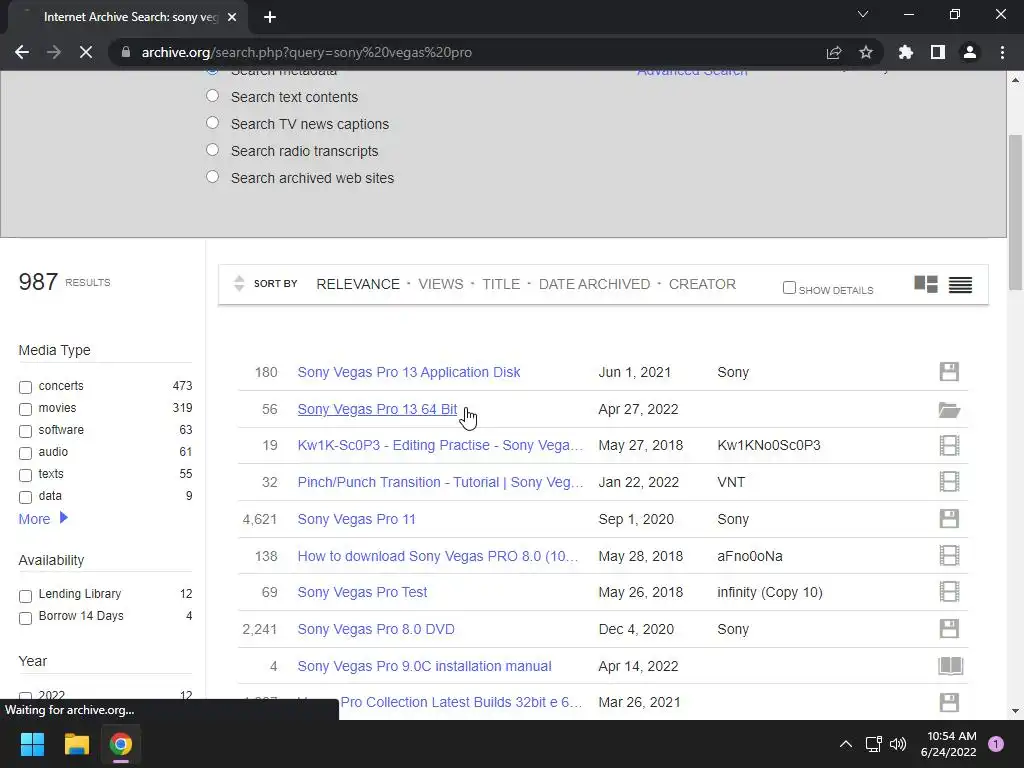Open the tab search chevron
The height and width of the screenshot is (768, 1024).
pyautogui.click(x=863, y=14)
